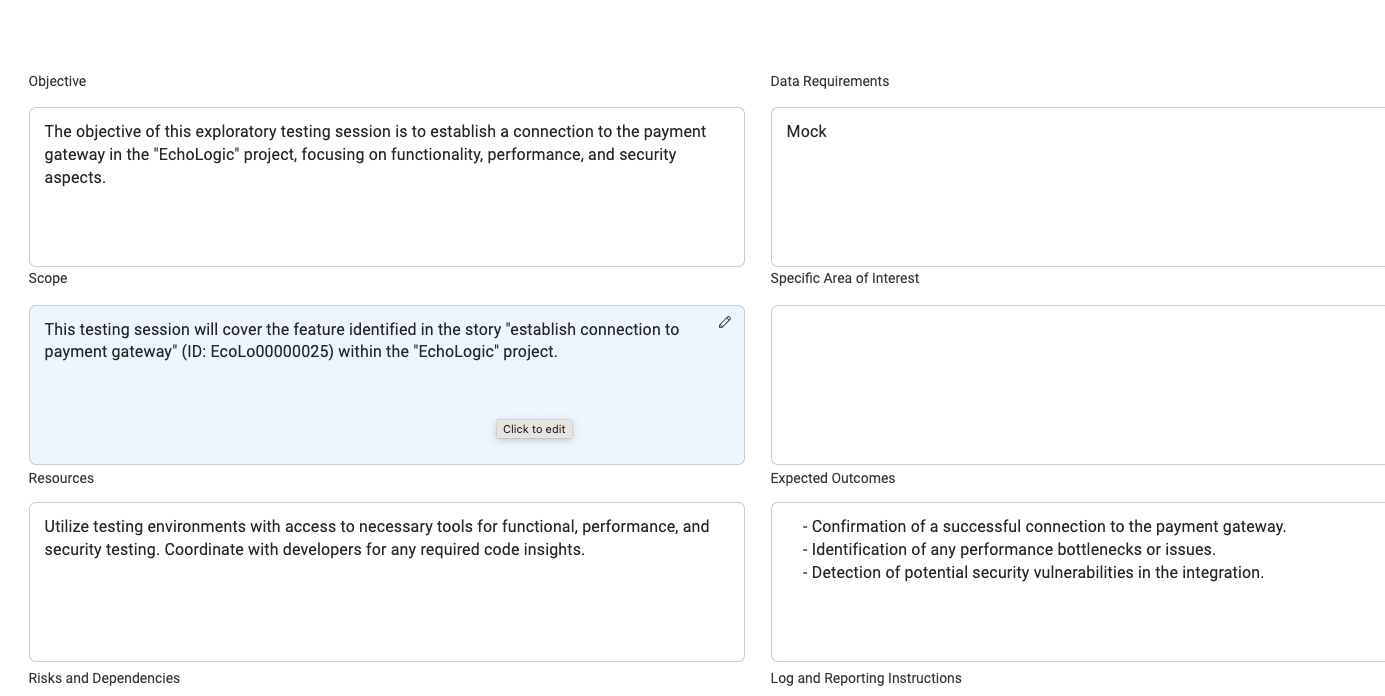Click the Data Requirements field containing Mock

pyautogui.click(x=1078, y=187)
